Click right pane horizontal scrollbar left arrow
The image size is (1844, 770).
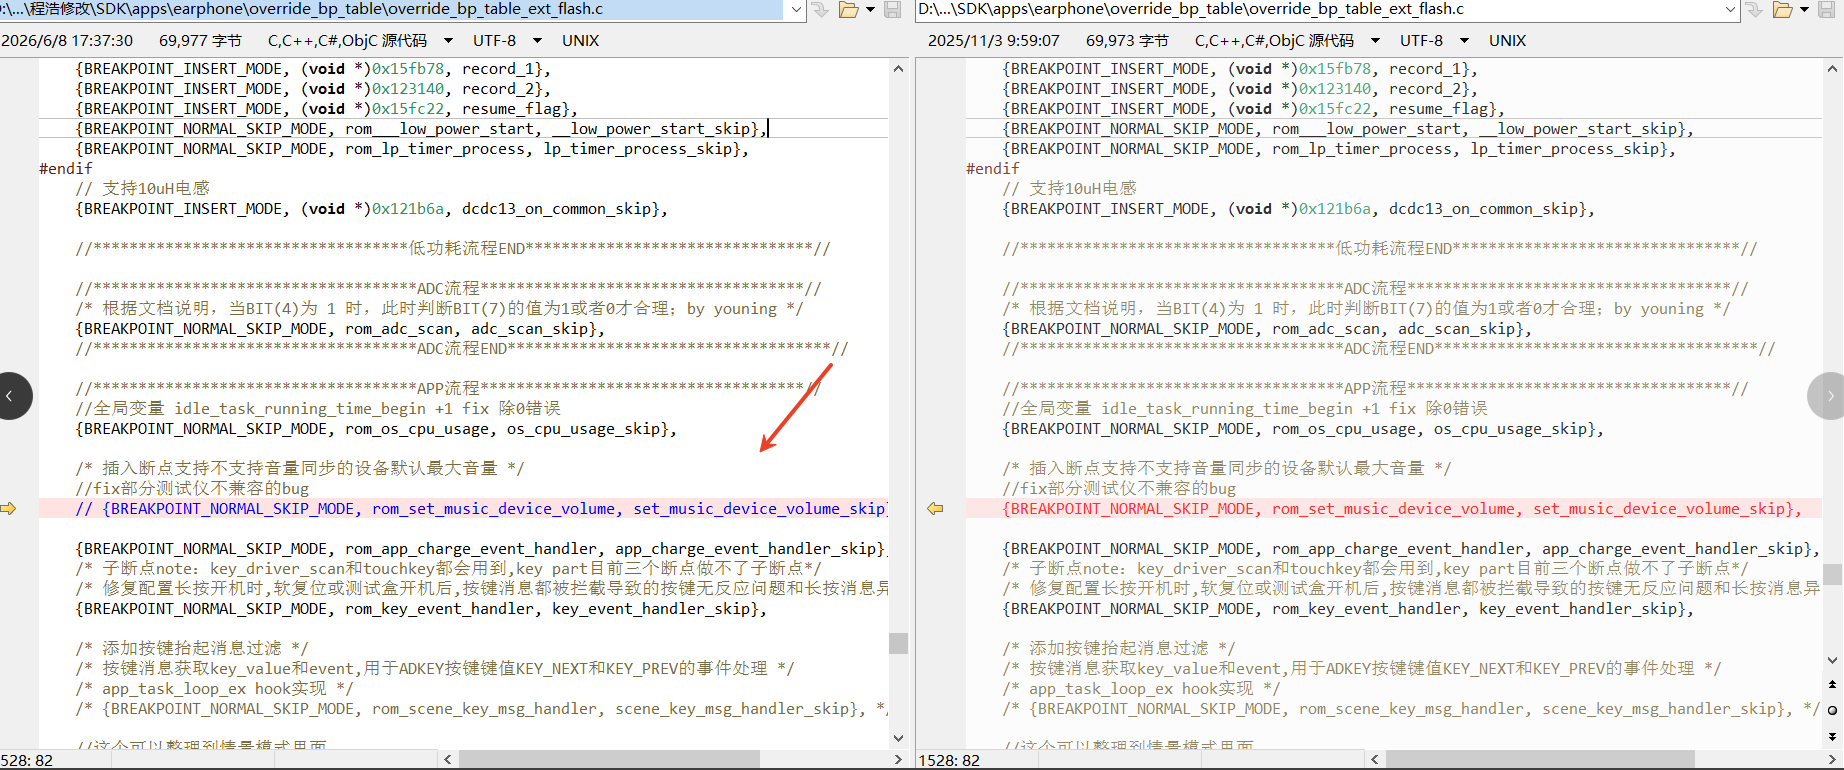(1375, 760)
